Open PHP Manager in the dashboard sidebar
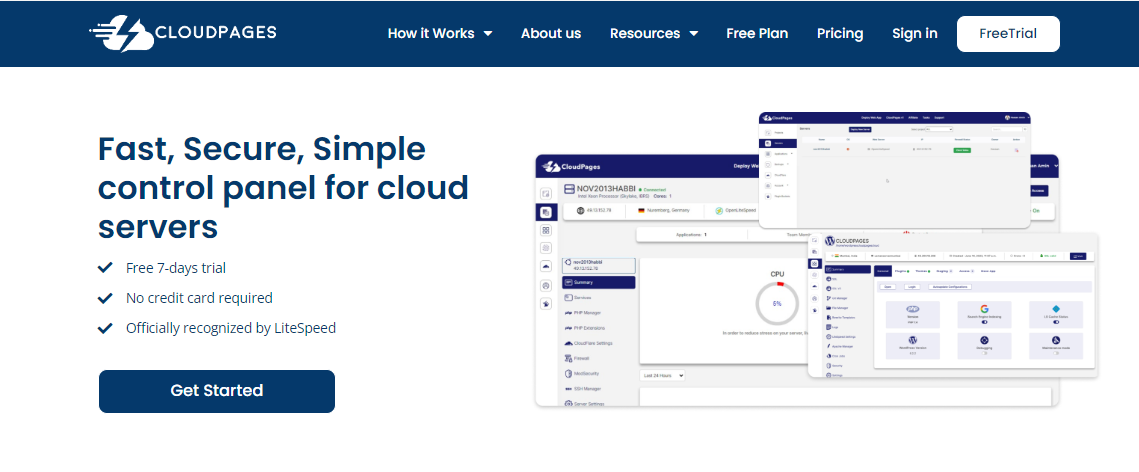 [582, 313]
